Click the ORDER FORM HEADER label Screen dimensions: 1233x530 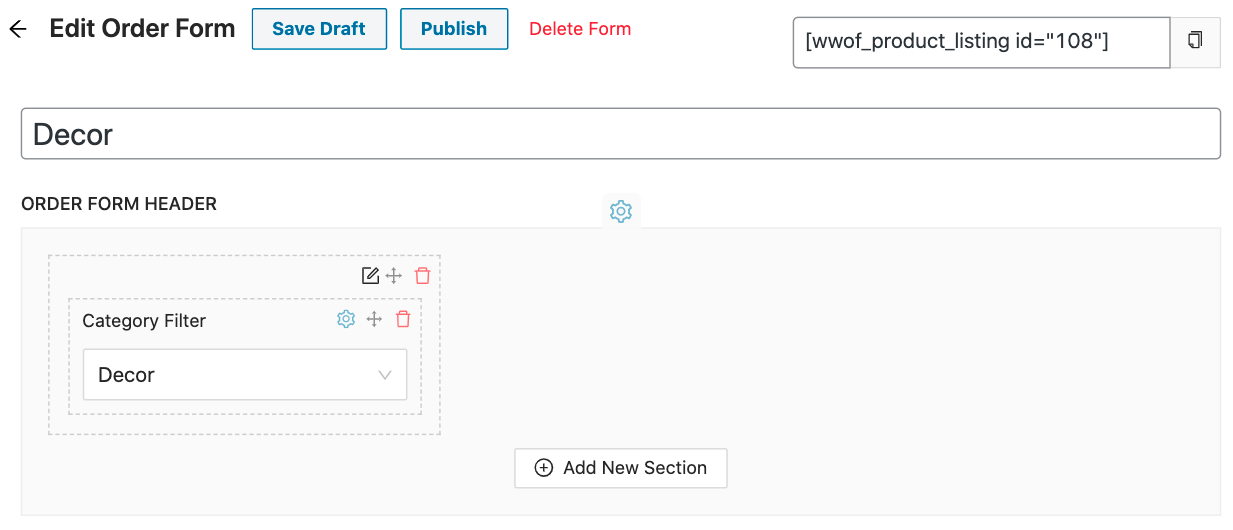(x=119, y=204)
